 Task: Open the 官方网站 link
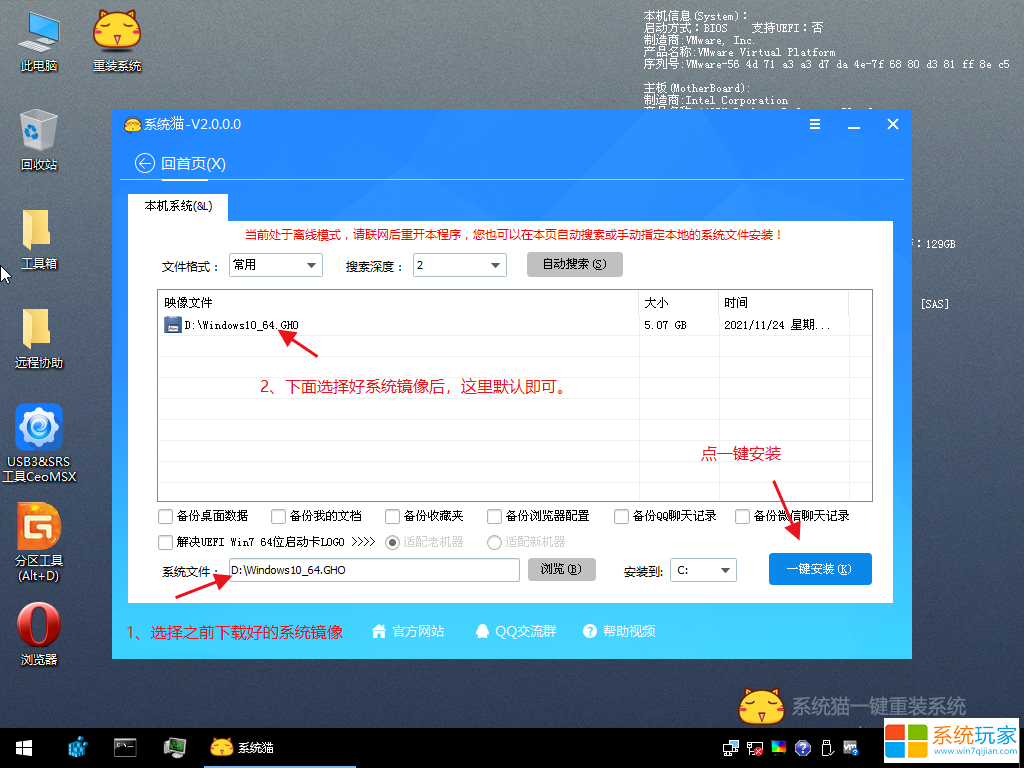tap(418, 632)
